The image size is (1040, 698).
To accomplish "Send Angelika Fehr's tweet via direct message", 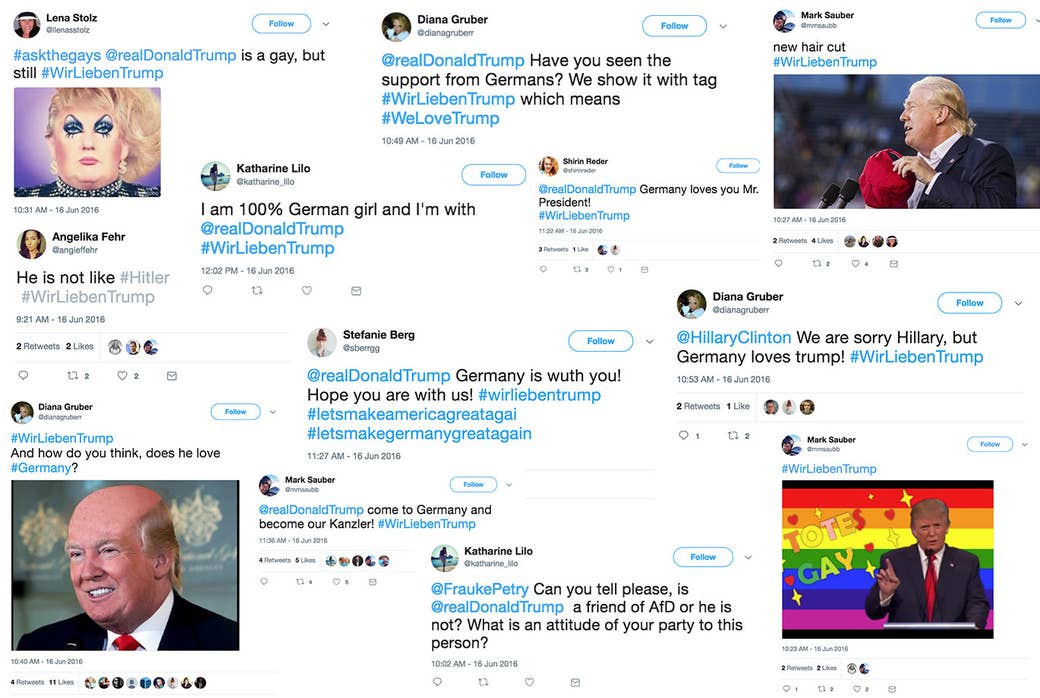I will point(172,376).
